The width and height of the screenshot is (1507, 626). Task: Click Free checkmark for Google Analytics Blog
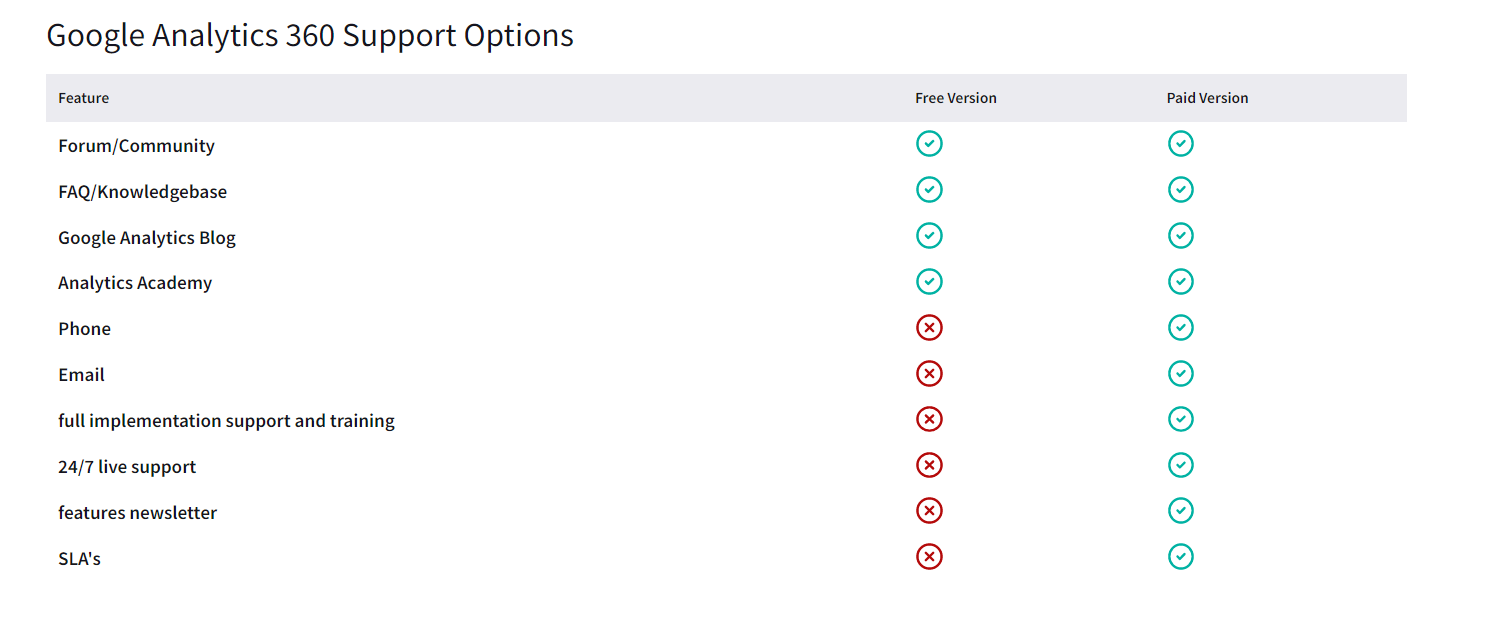[929, 236]
